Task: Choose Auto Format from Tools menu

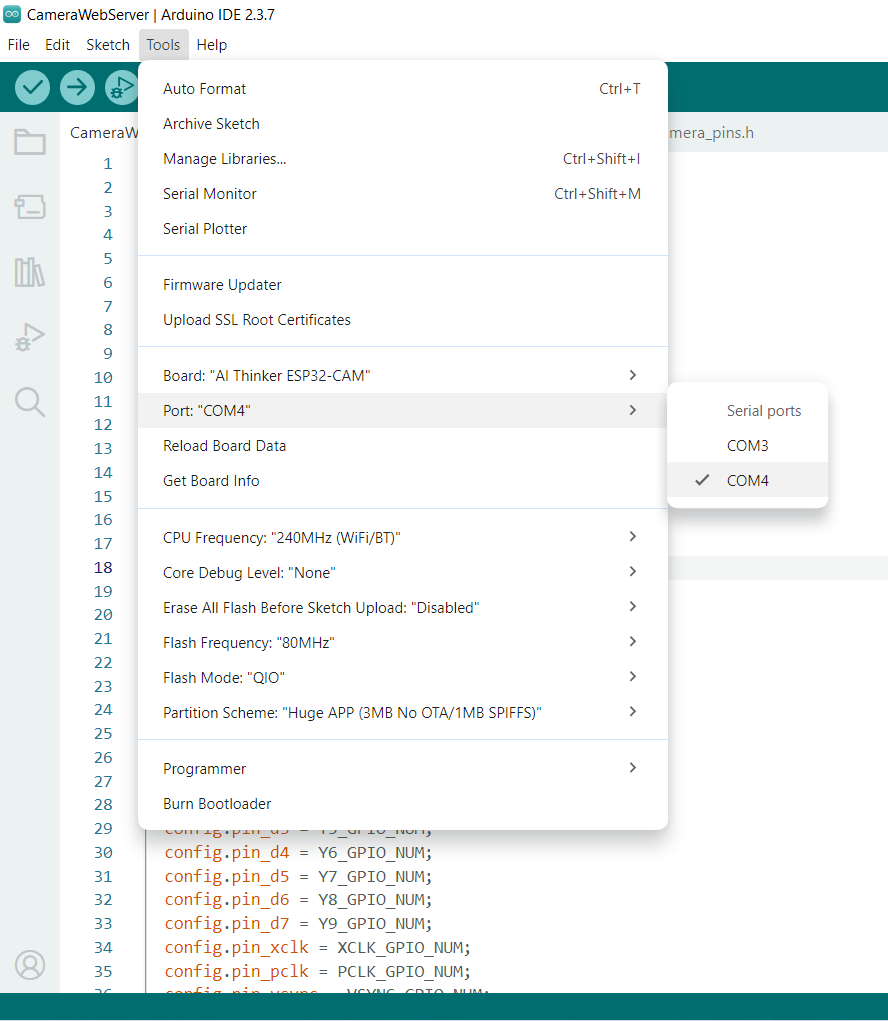Action: pyautogui.click(x=403, y=89)
